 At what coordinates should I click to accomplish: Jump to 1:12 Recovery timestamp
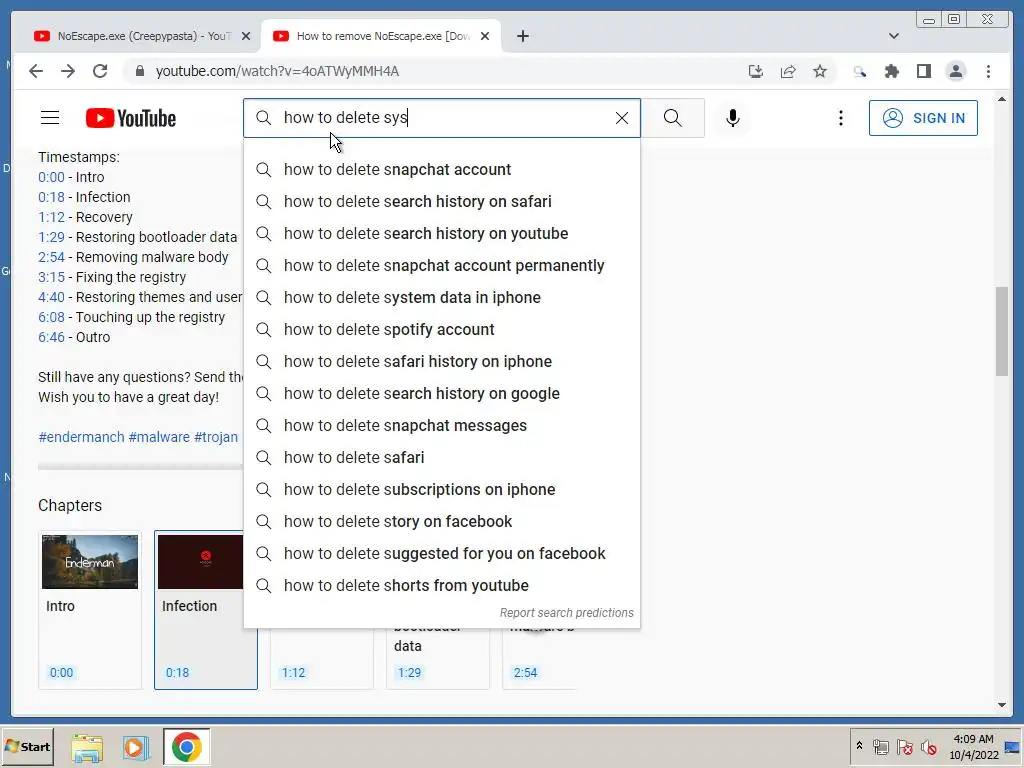[51, 217]
